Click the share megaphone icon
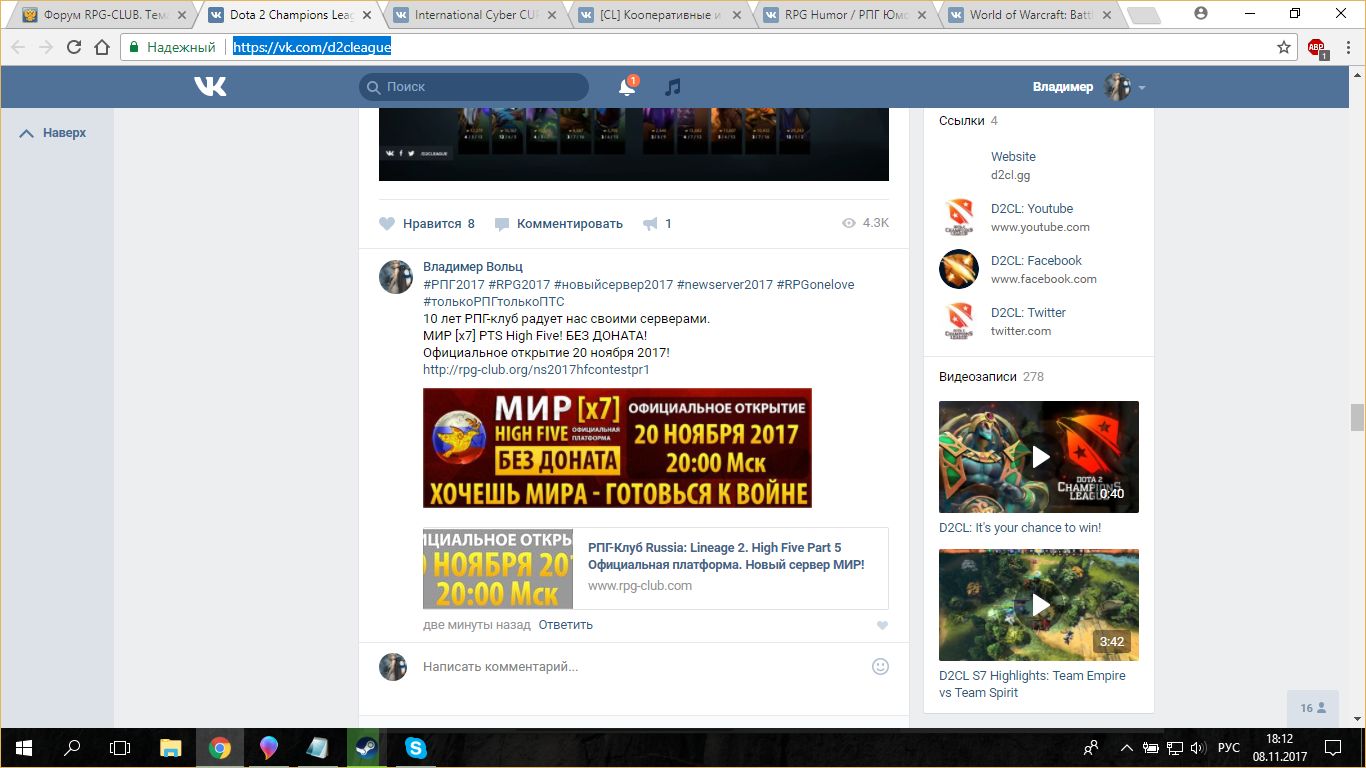Screen dimensions: 1366x768 651,224
